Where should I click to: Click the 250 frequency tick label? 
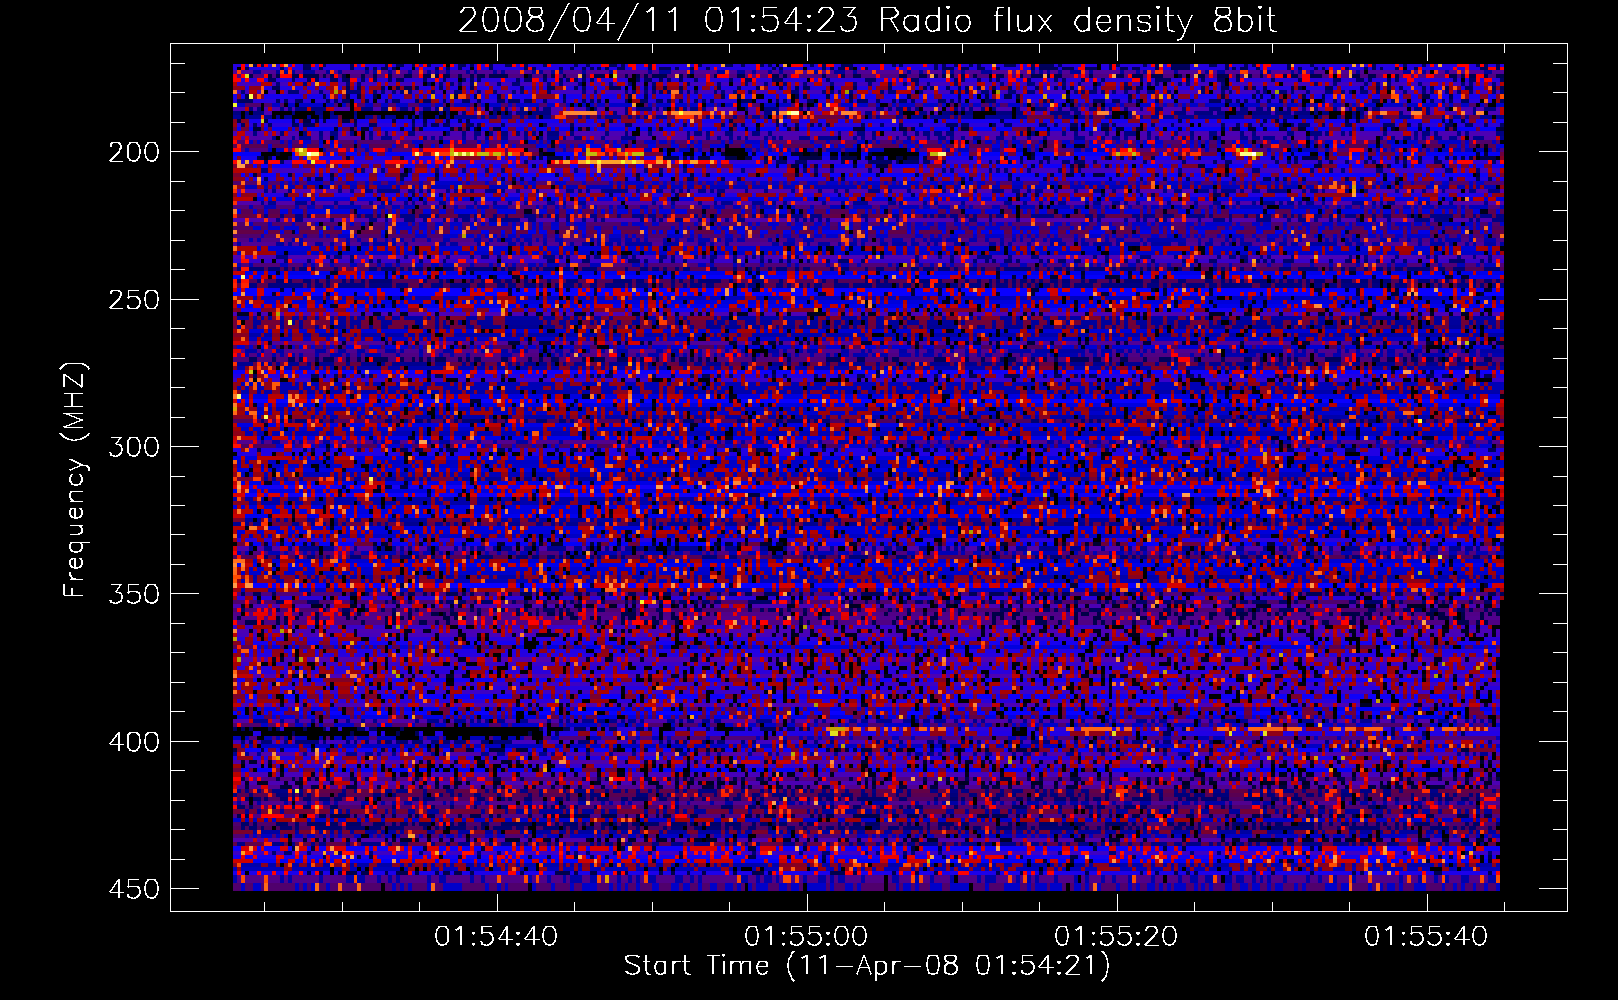click(x=134, y=299)
